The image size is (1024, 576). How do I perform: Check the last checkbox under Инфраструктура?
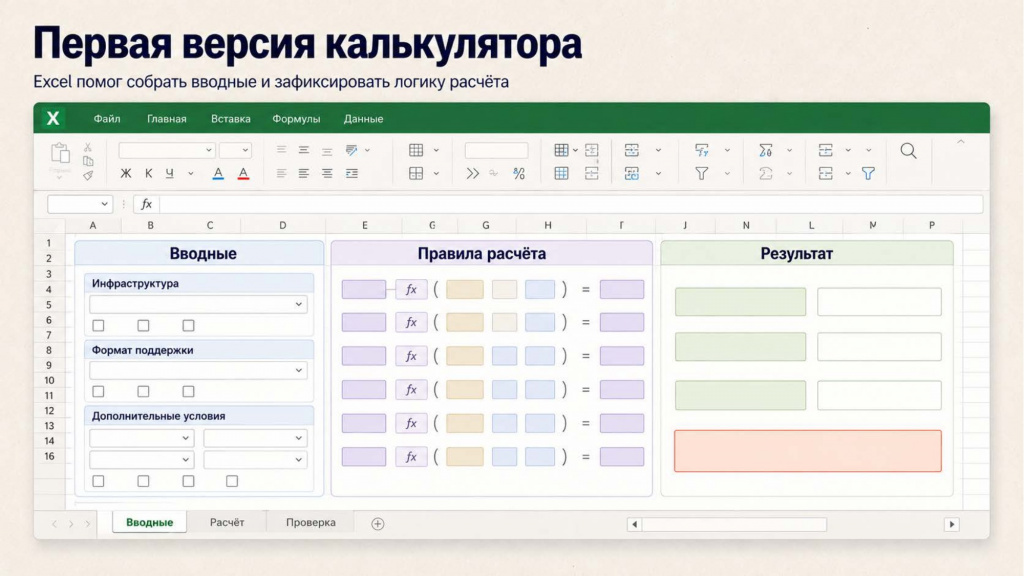pos(188,325)
